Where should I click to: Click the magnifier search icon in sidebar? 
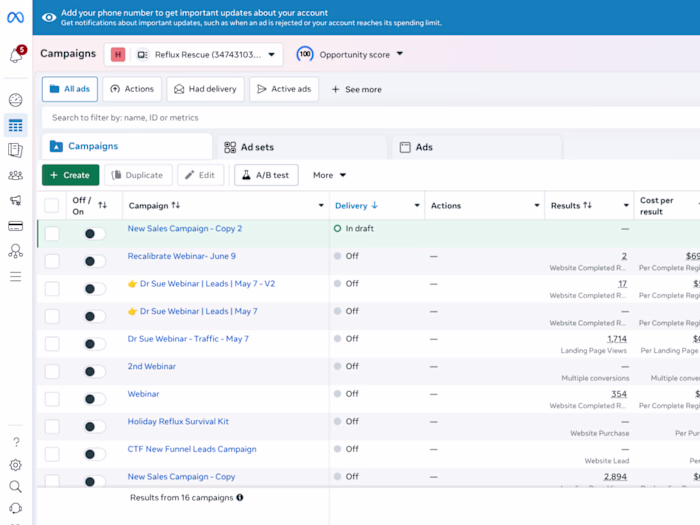[16, 487]
